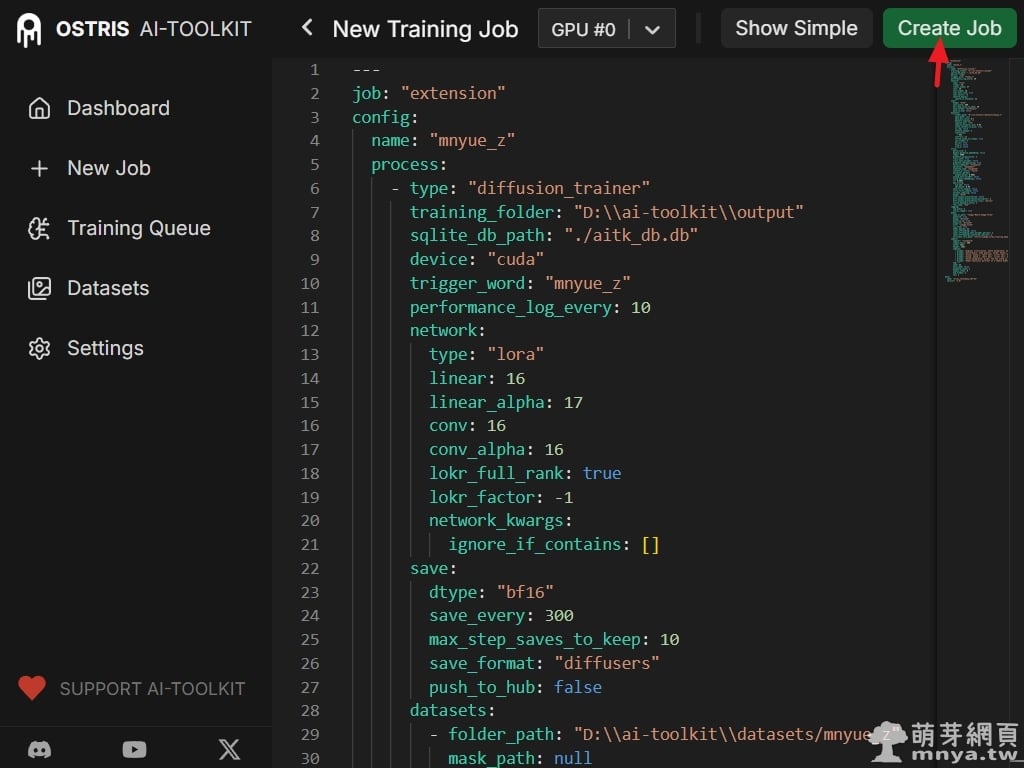Navigate to the Datasets menu item
This screenshot has width=1024, height=768.
tap(108, 288)
